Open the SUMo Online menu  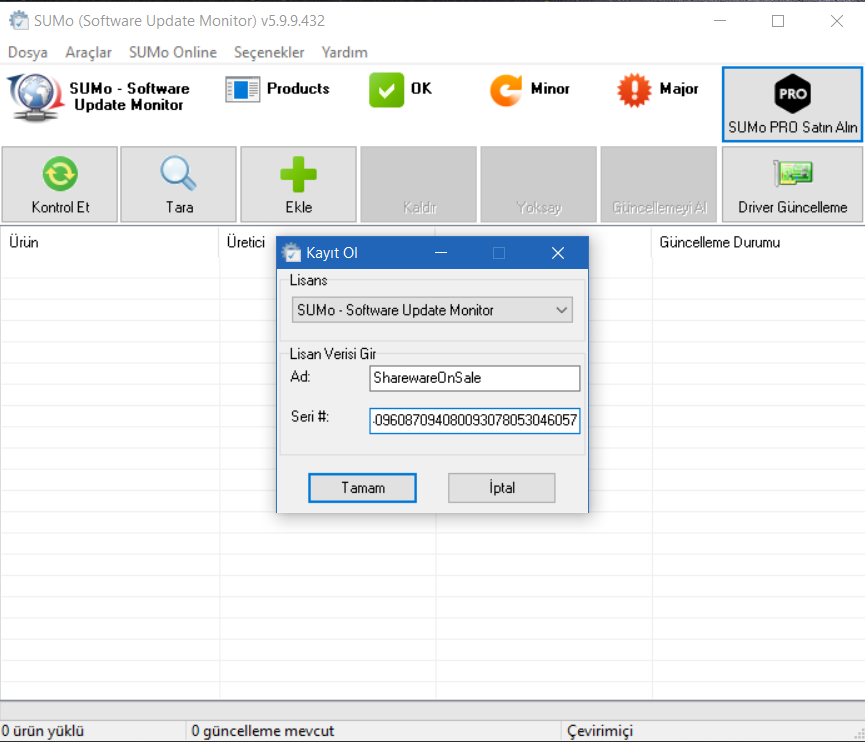pyautogui.click(x=173, y=52)
